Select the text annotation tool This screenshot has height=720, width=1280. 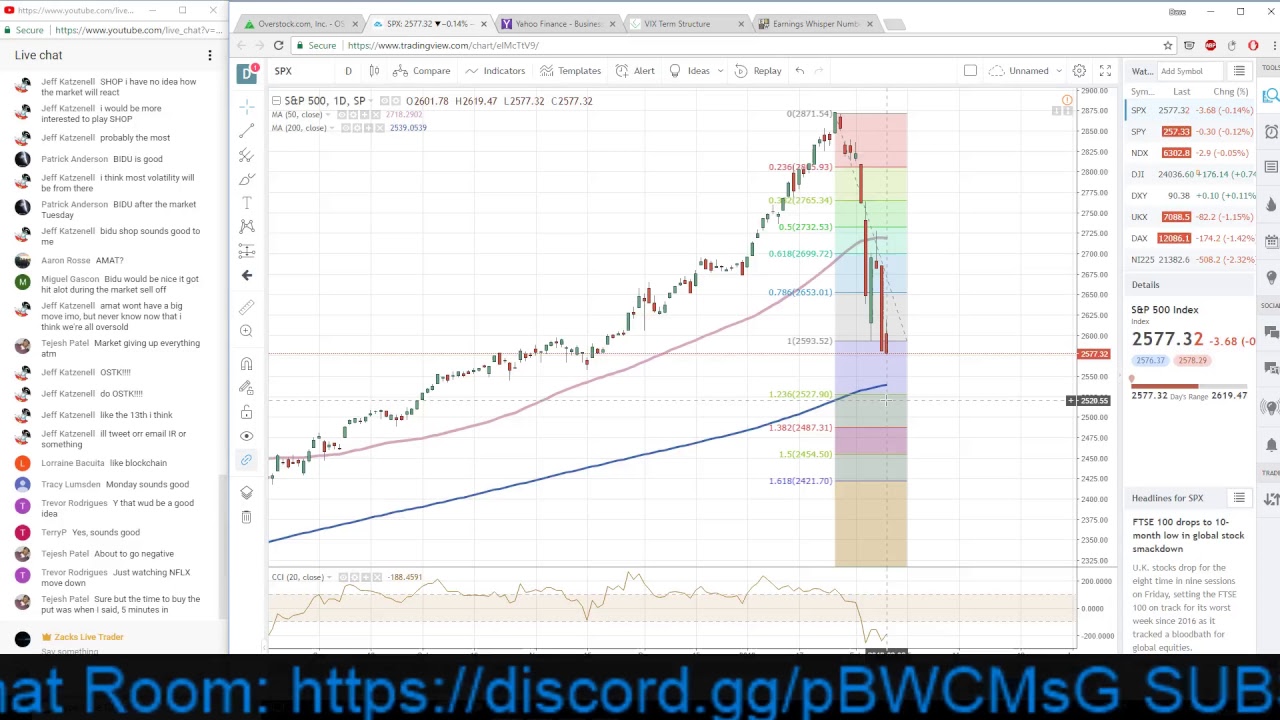tap(246, 203)
